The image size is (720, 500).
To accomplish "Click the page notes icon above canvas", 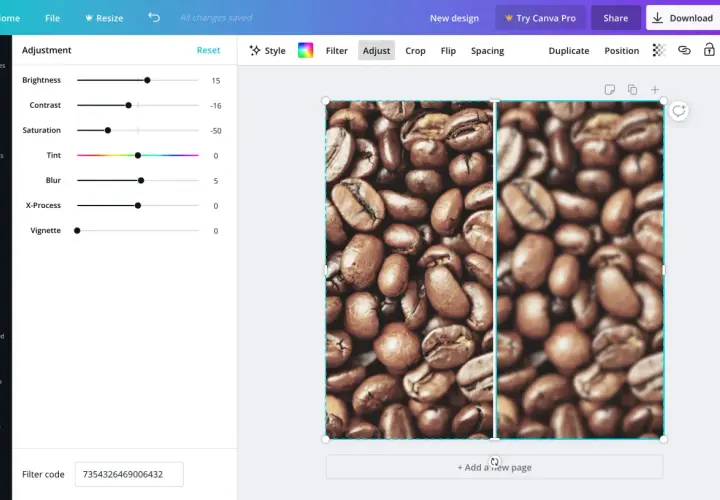I will [610, 90].
